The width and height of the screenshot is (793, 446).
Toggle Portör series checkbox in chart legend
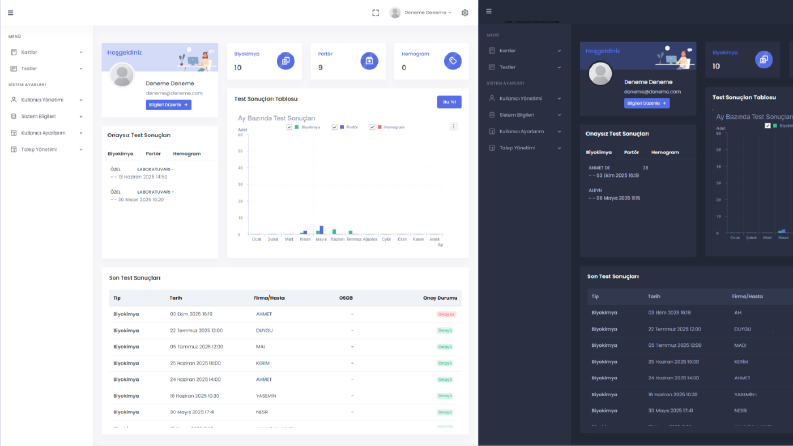click(334, 127)
